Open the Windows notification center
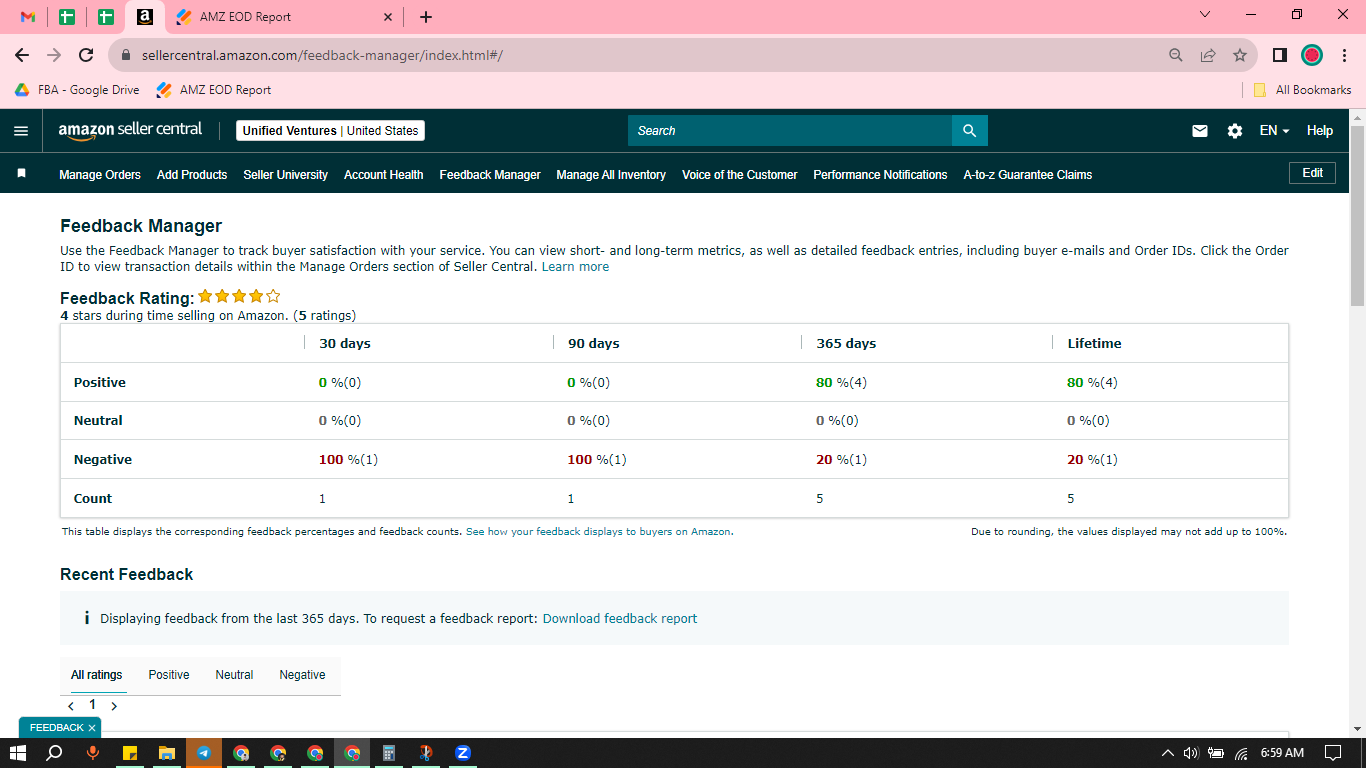 coord(1333,753)
